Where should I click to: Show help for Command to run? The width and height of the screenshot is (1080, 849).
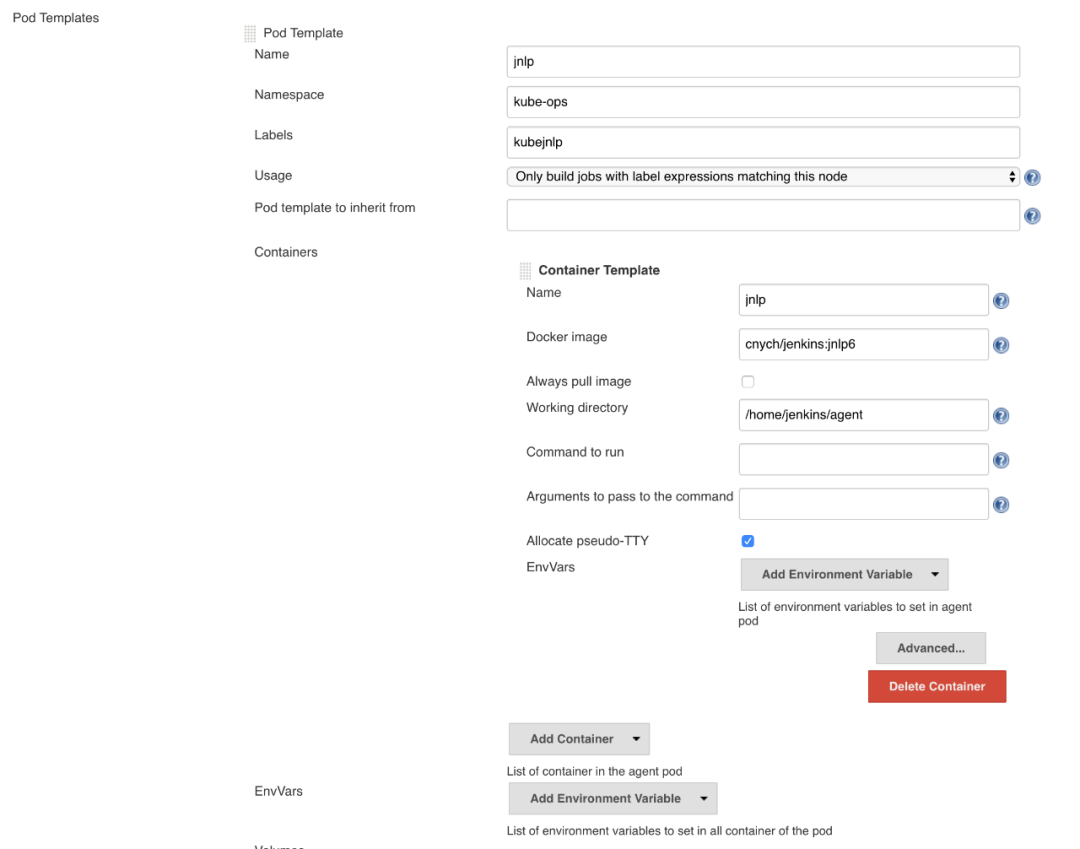point(1000,460)
